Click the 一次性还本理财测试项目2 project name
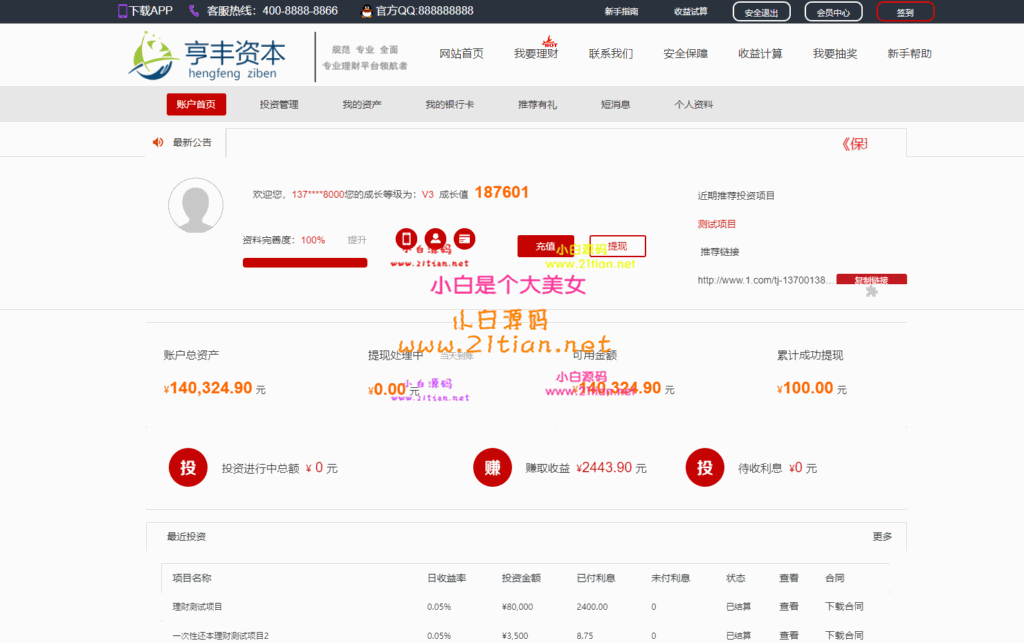This screenshot has height=643, width=1024. tap(220, 635)
